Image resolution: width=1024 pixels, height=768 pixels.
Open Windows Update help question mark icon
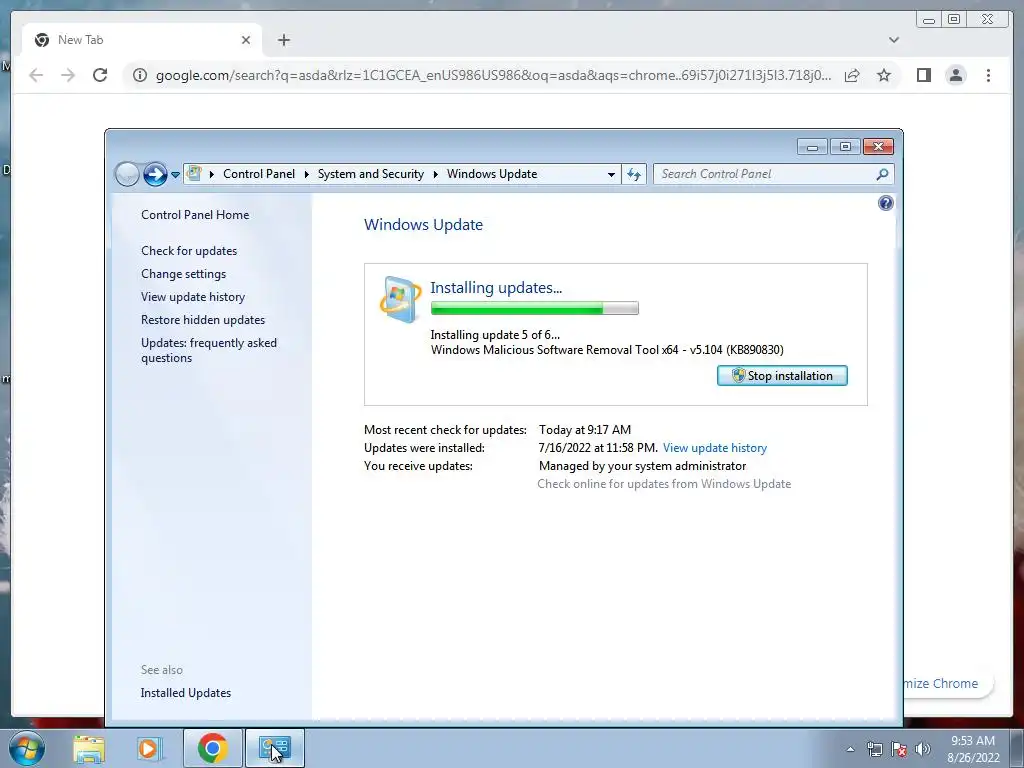pyautogui.click(x=886, y=203)
